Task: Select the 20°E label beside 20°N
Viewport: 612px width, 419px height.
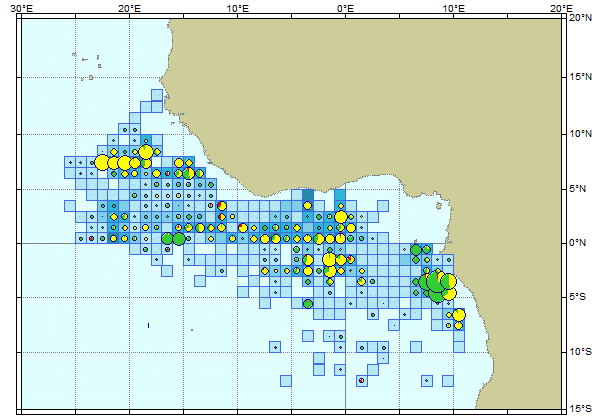Action: 561,8
